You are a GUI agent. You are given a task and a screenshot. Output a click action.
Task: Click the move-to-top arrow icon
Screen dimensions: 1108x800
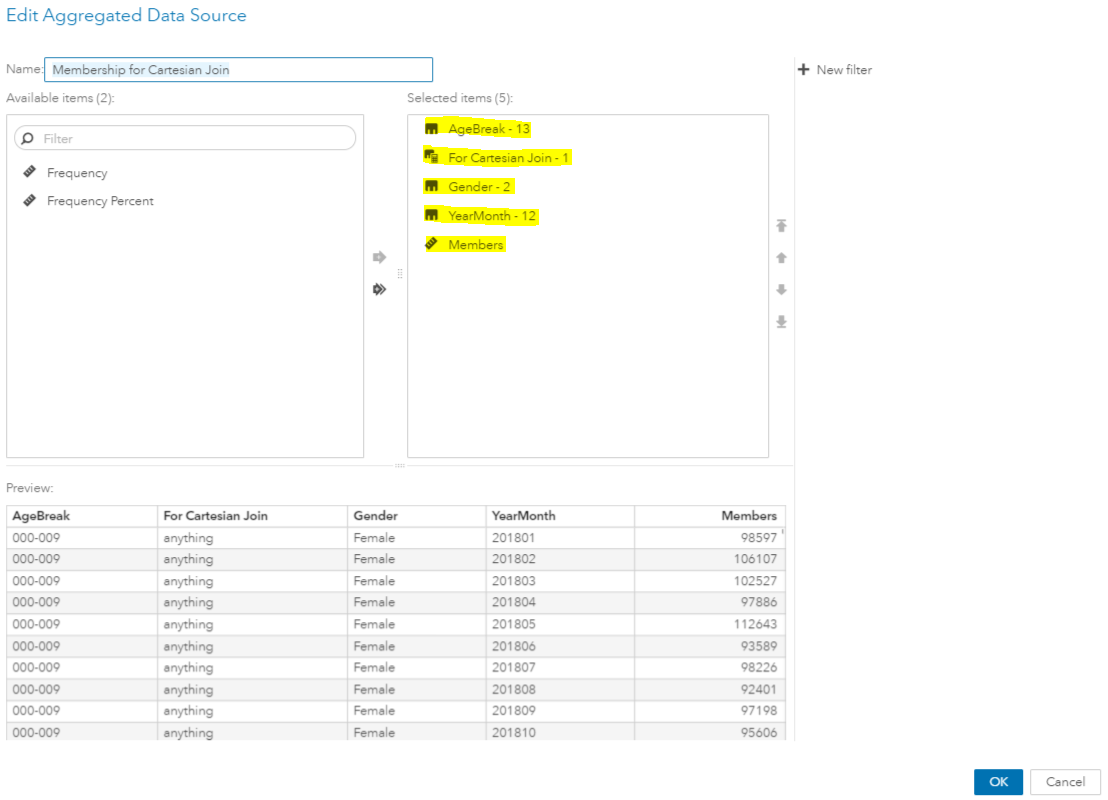(x=780, y=226)
